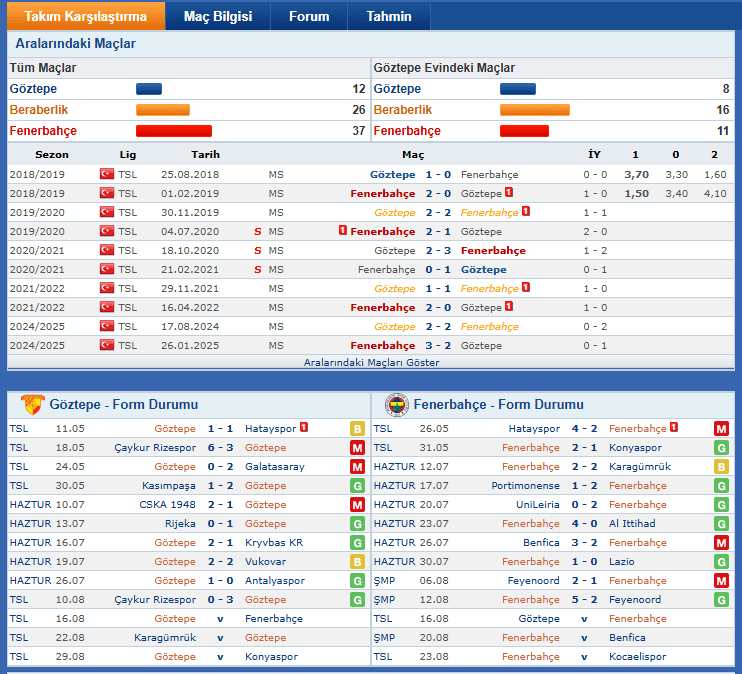Click the Aralarındaki Maçları Göster link
Screen dimensions: 742x674
pos(371,363)
